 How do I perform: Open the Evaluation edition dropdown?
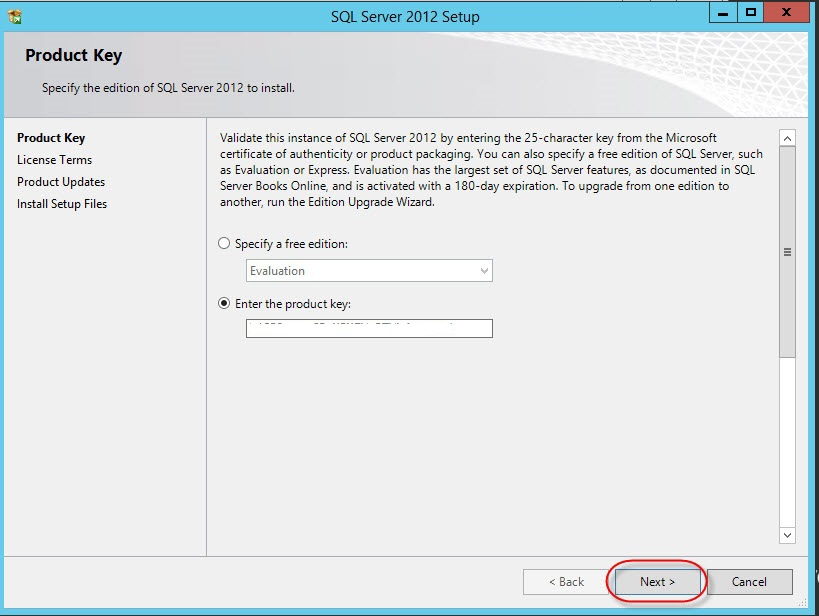tap(369, 271)
